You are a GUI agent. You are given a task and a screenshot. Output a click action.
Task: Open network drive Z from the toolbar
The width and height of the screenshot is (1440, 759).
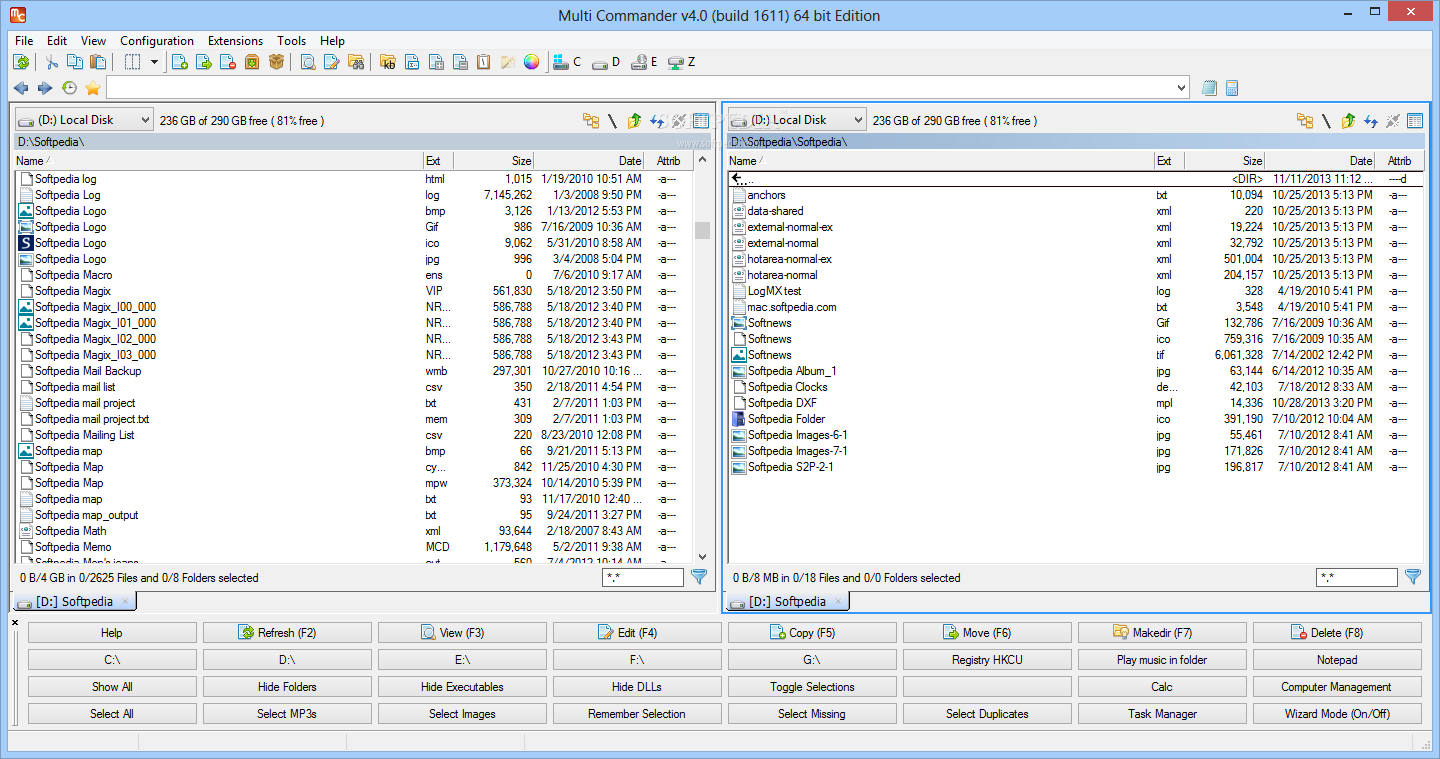[x=681, y=62]
